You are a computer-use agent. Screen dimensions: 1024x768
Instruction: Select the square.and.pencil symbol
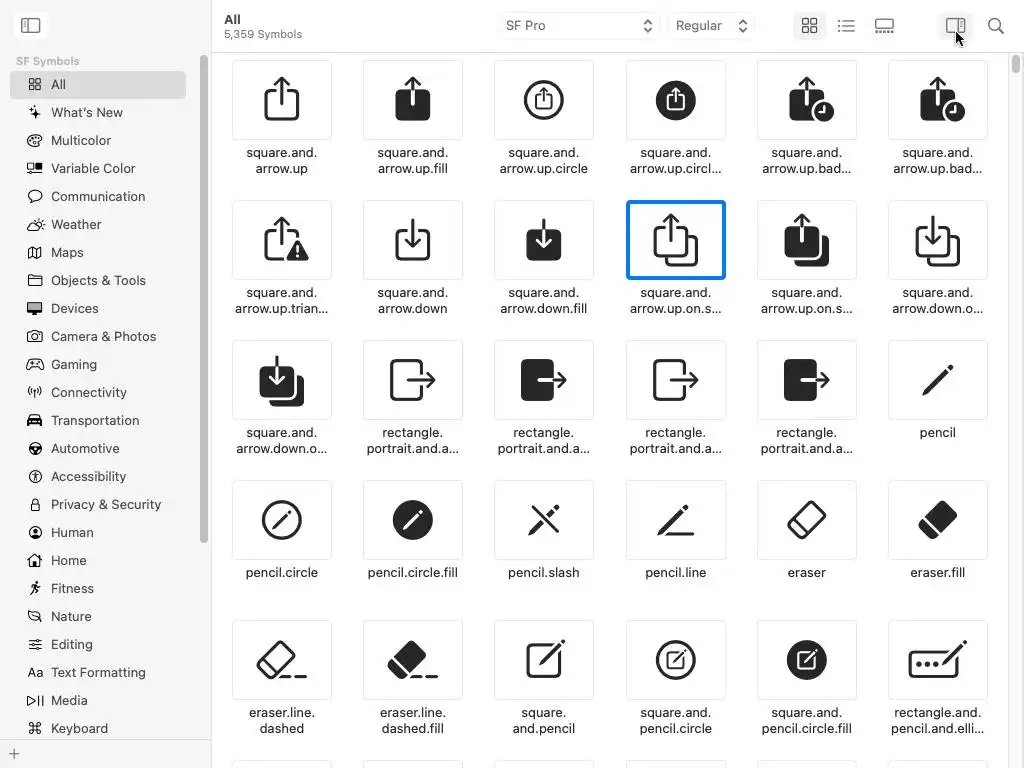pyautogui.click(x=544, y=660)
